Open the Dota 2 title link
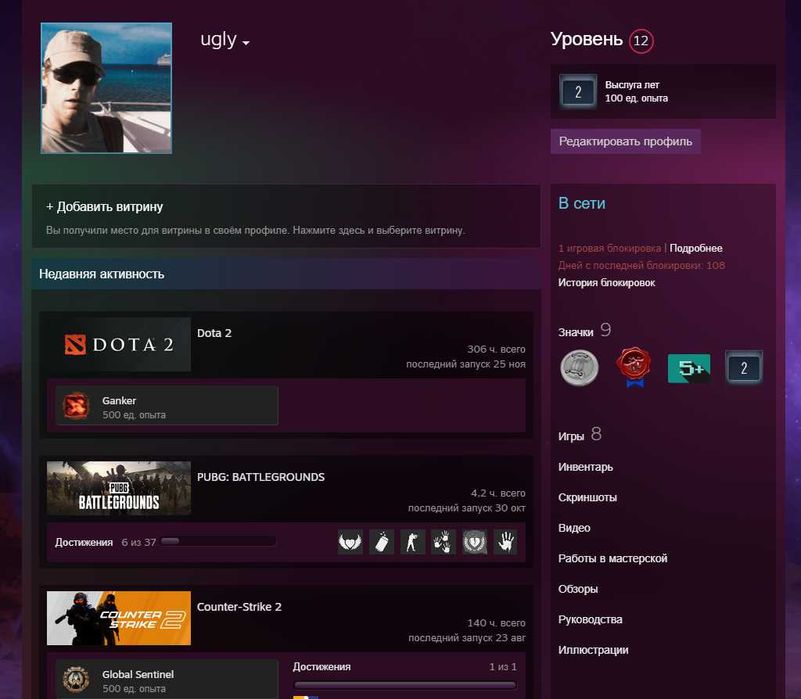Viewport: 801px width, 699px height. click(214, 333)
